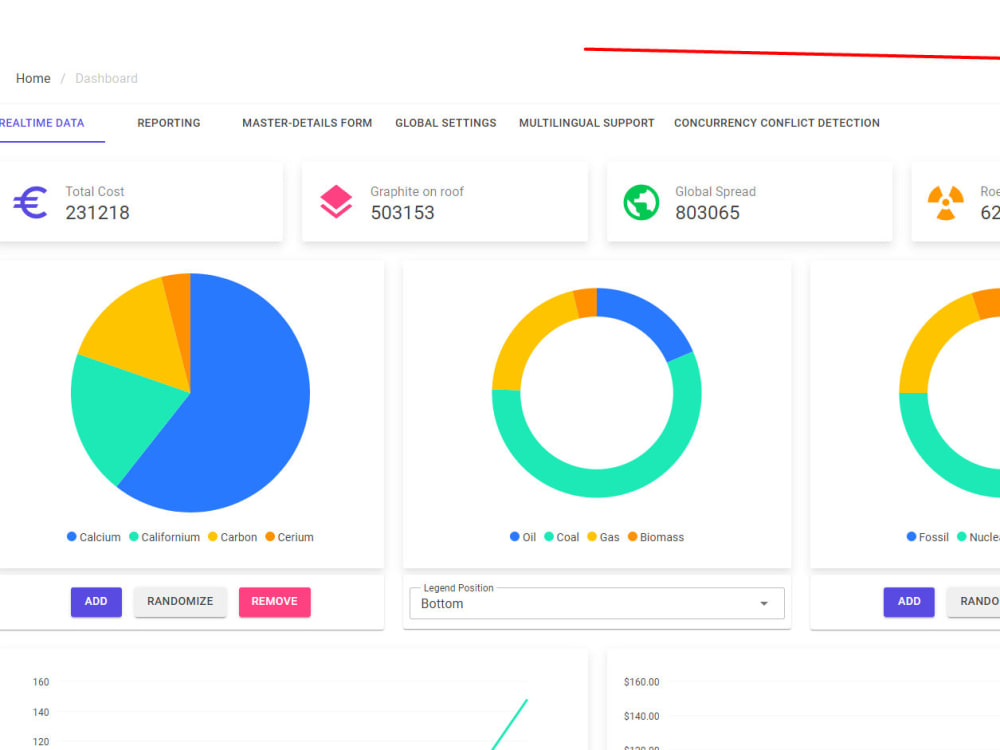Click the purple ADD button under pie chart
This screenshot has width=1000, height=750.
point(96,601)
